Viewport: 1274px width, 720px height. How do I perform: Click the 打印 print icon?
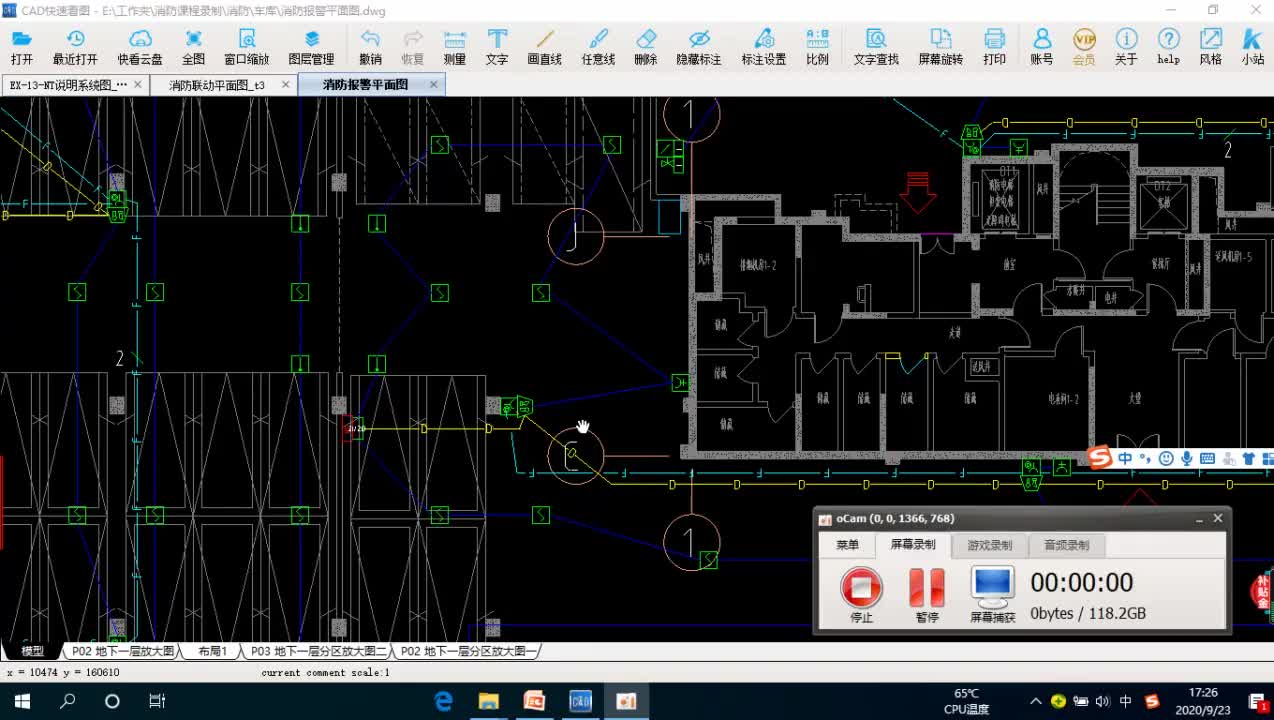click(994, 46)
